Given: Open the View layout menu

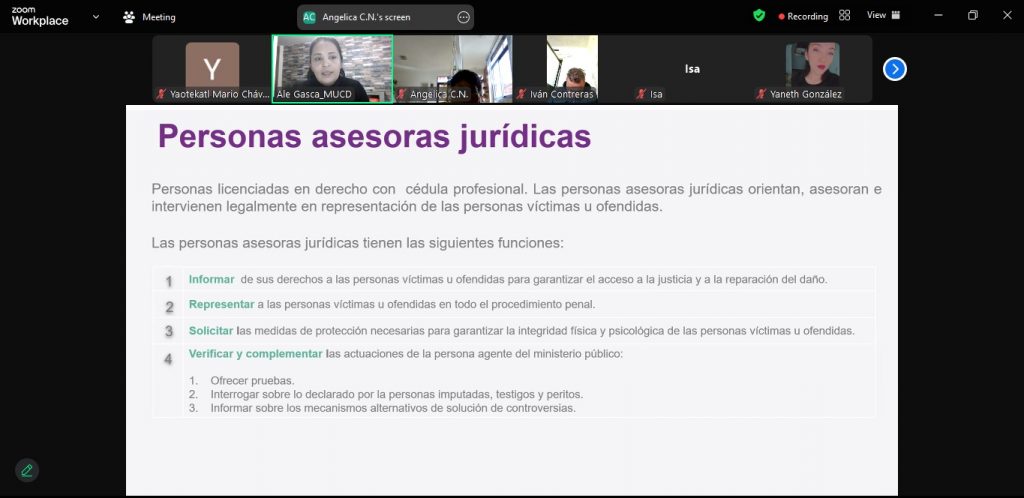Looking at the screenshot, I should coord(883,16).
